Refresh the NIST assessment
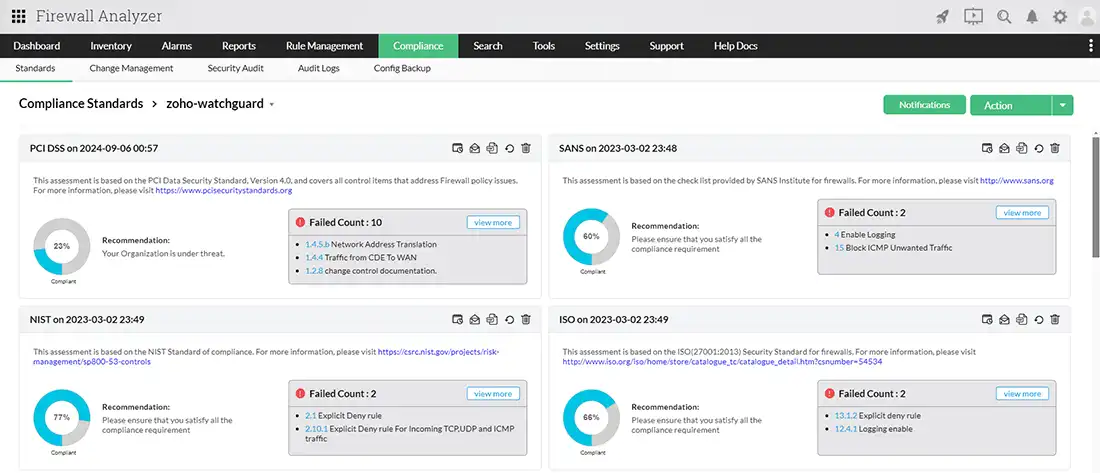This screenshot has width=1100, height=473. (510, 319)
